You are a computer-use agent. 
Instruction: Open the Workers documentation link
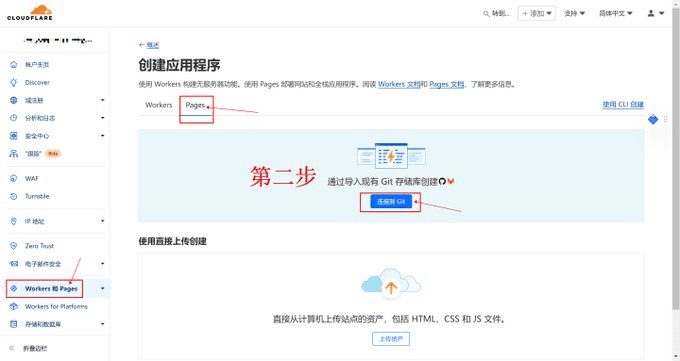pyautogui.click(x=399, y=84)
